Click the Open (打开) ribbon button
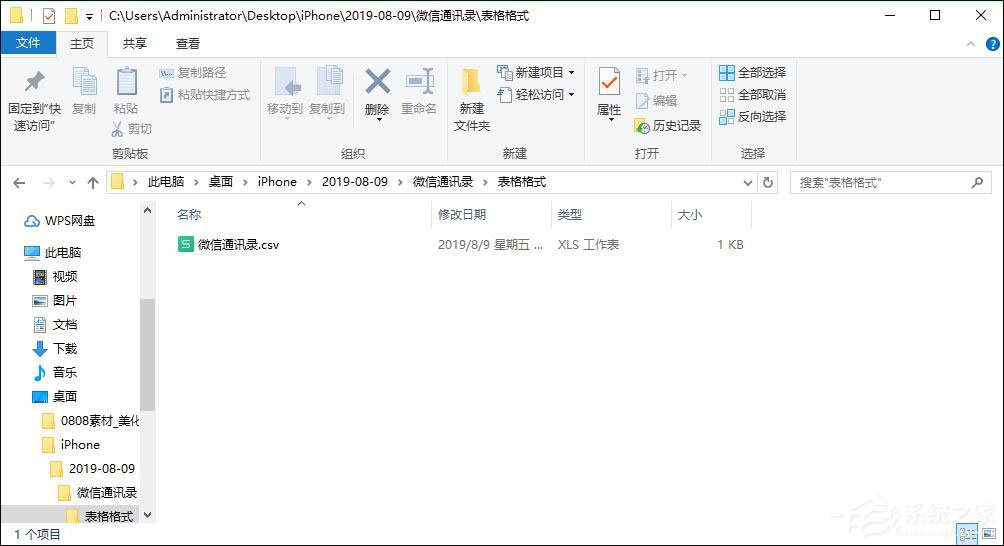The width and height of the screenshot is (1004, 546). click(x=661, y=76)
